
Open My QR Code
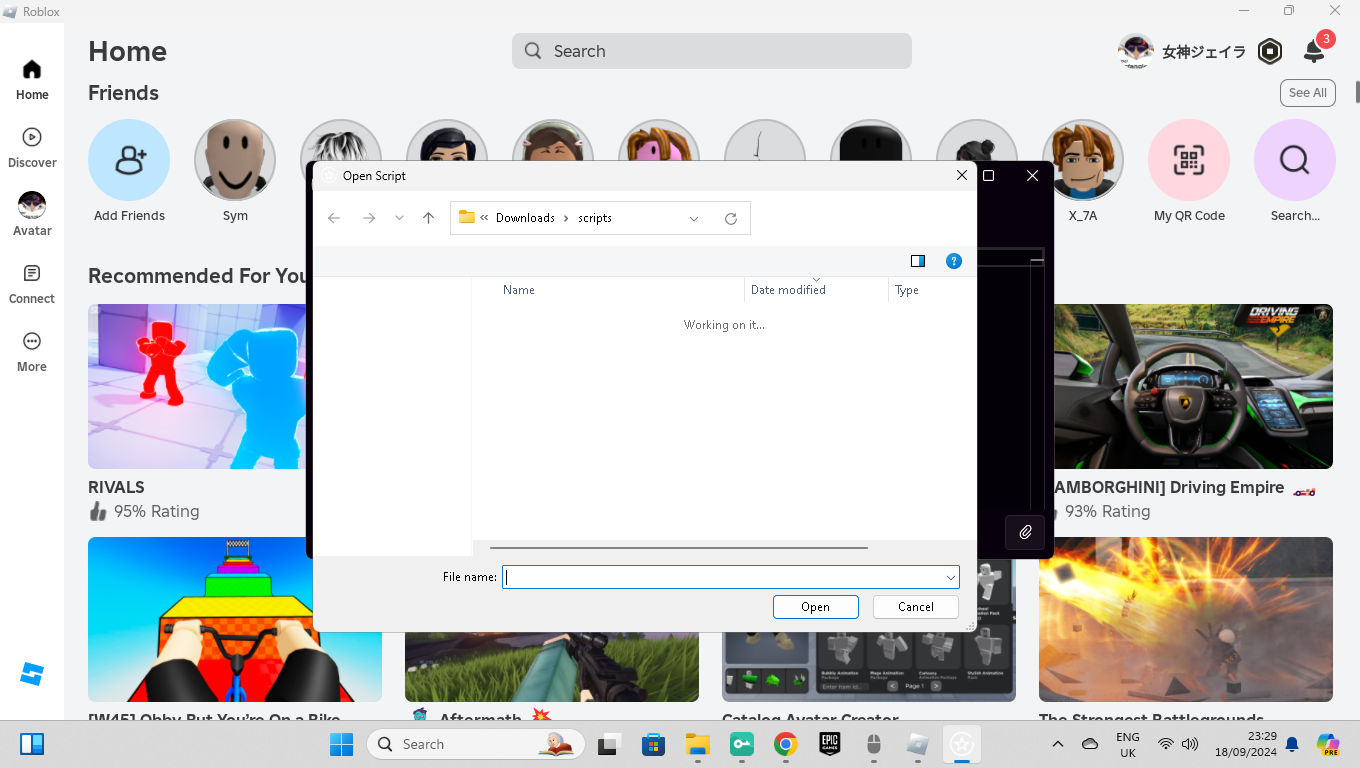(x=1189, y=160)
